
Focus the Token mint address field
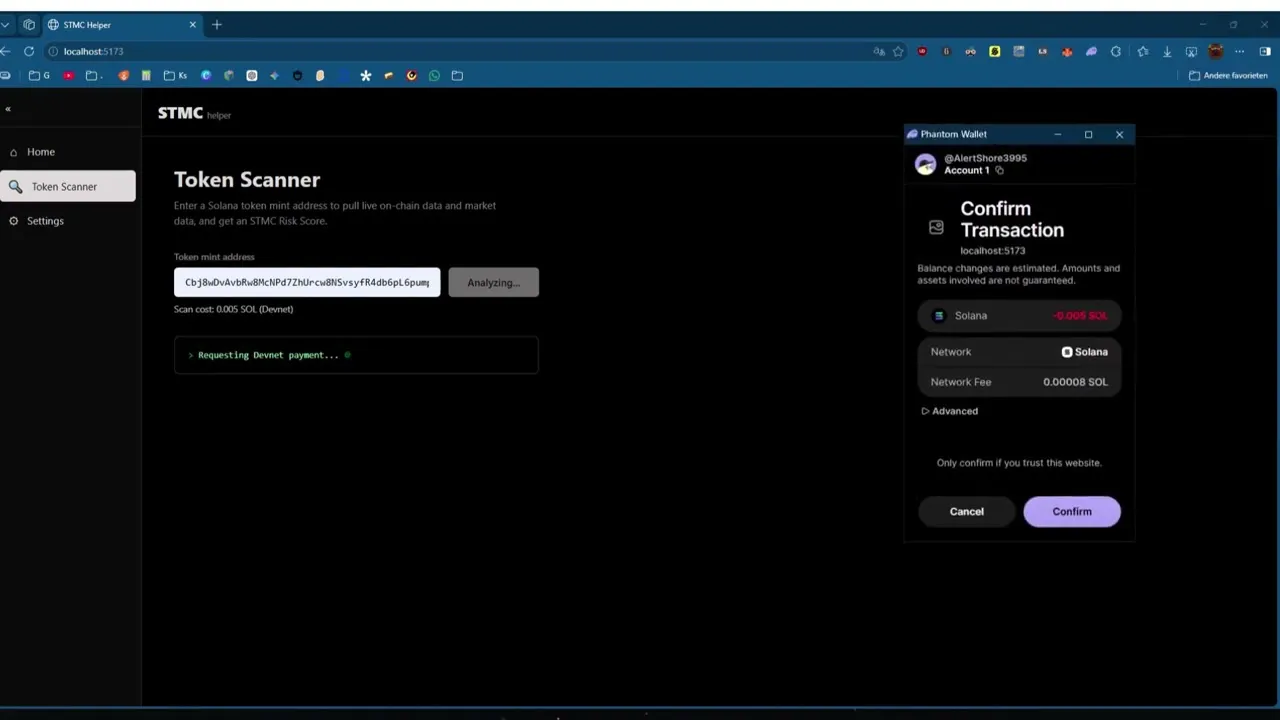(x=307, y=282)
